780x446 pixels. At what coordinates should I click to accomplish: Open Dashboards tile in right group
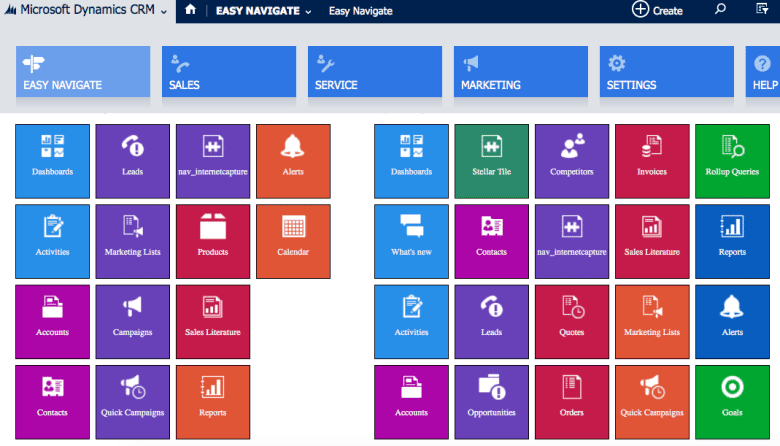(x=411, y=161)
